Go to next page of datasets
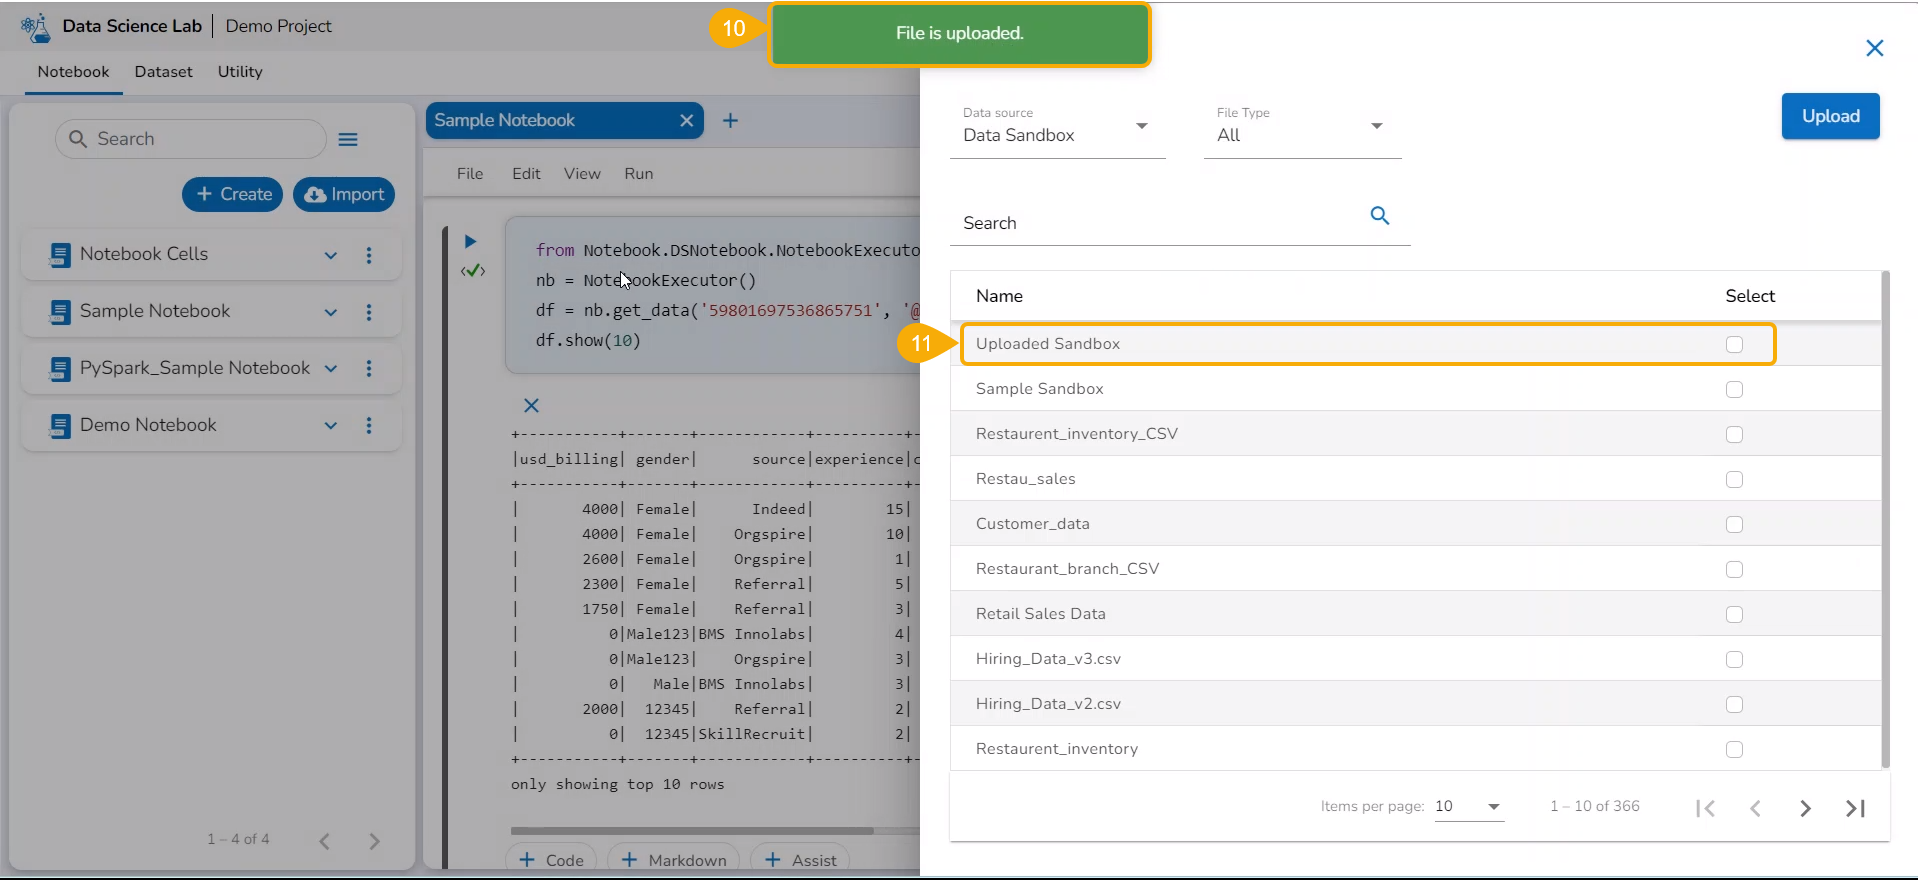 pos(1805,808)
